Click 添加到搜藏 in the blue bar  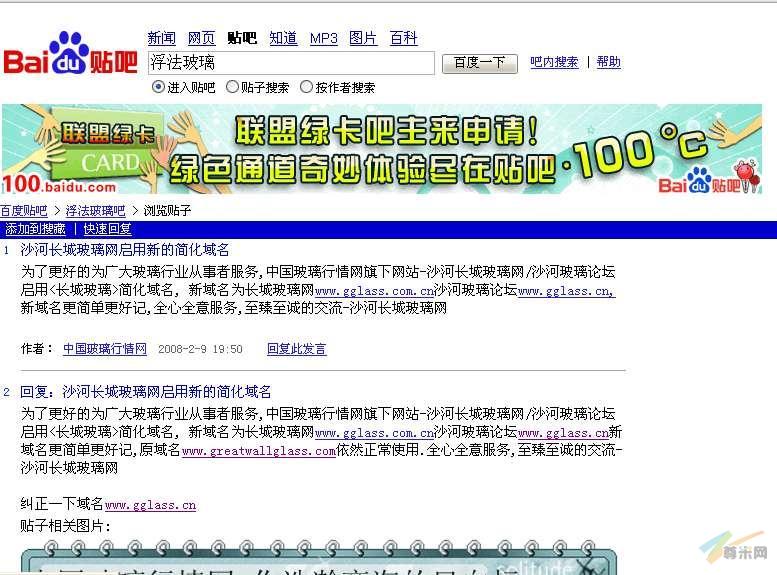pos(35,229)
